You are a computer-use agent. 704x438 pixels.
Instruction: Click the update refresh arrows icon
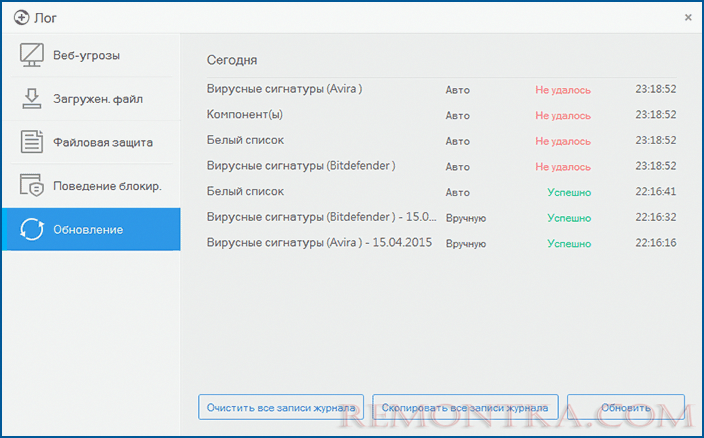[31, 230]
